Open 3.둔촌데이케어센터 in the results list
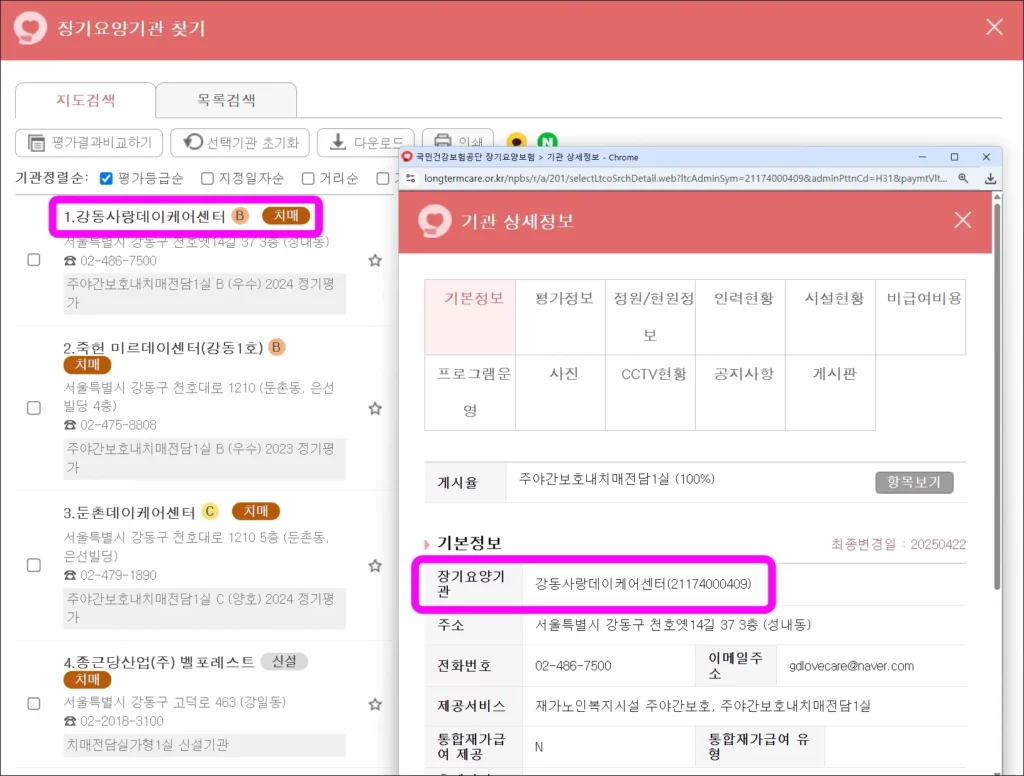Image resolution: width=1024 pixels, height=776 pixels. 129,512
